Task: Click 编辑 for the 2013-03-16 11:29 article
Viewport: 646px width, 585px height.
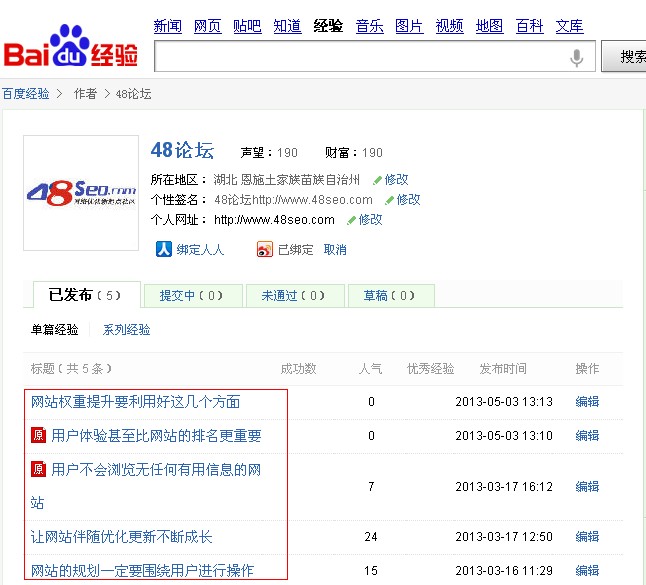Action: coord(587,571)
